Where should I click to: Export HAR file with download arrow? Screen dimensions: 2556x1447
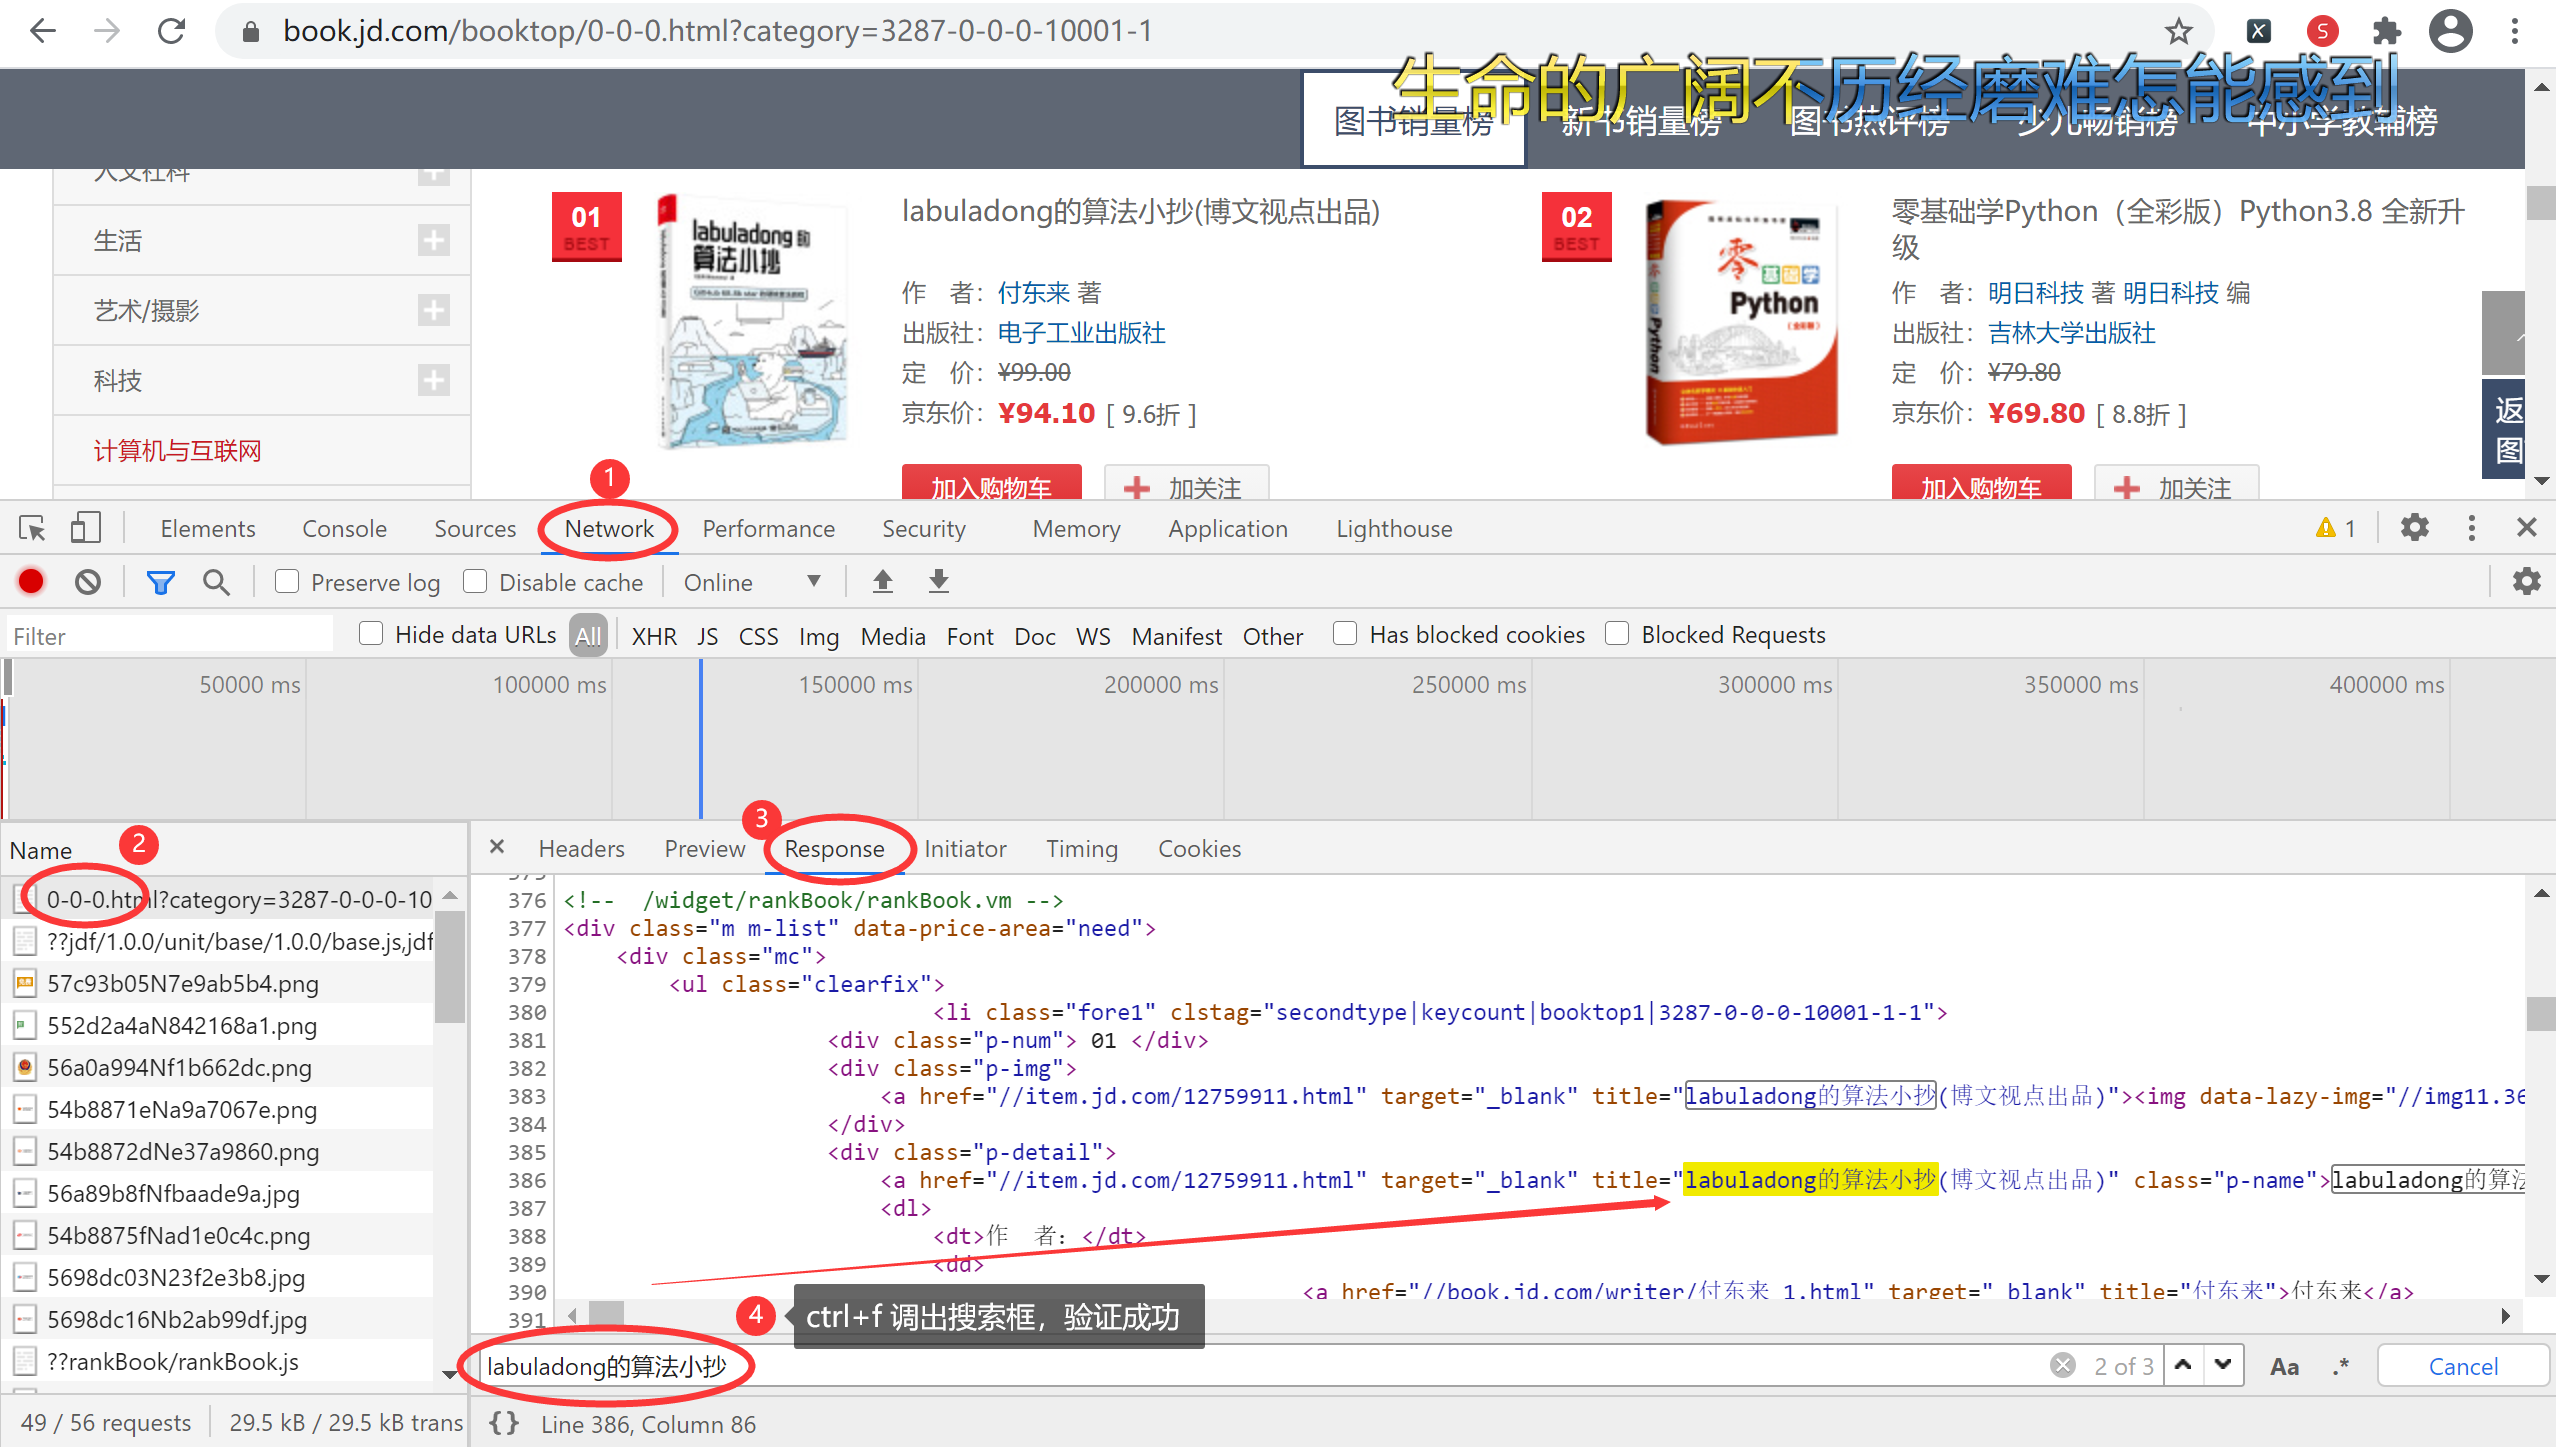pos(938,581)
